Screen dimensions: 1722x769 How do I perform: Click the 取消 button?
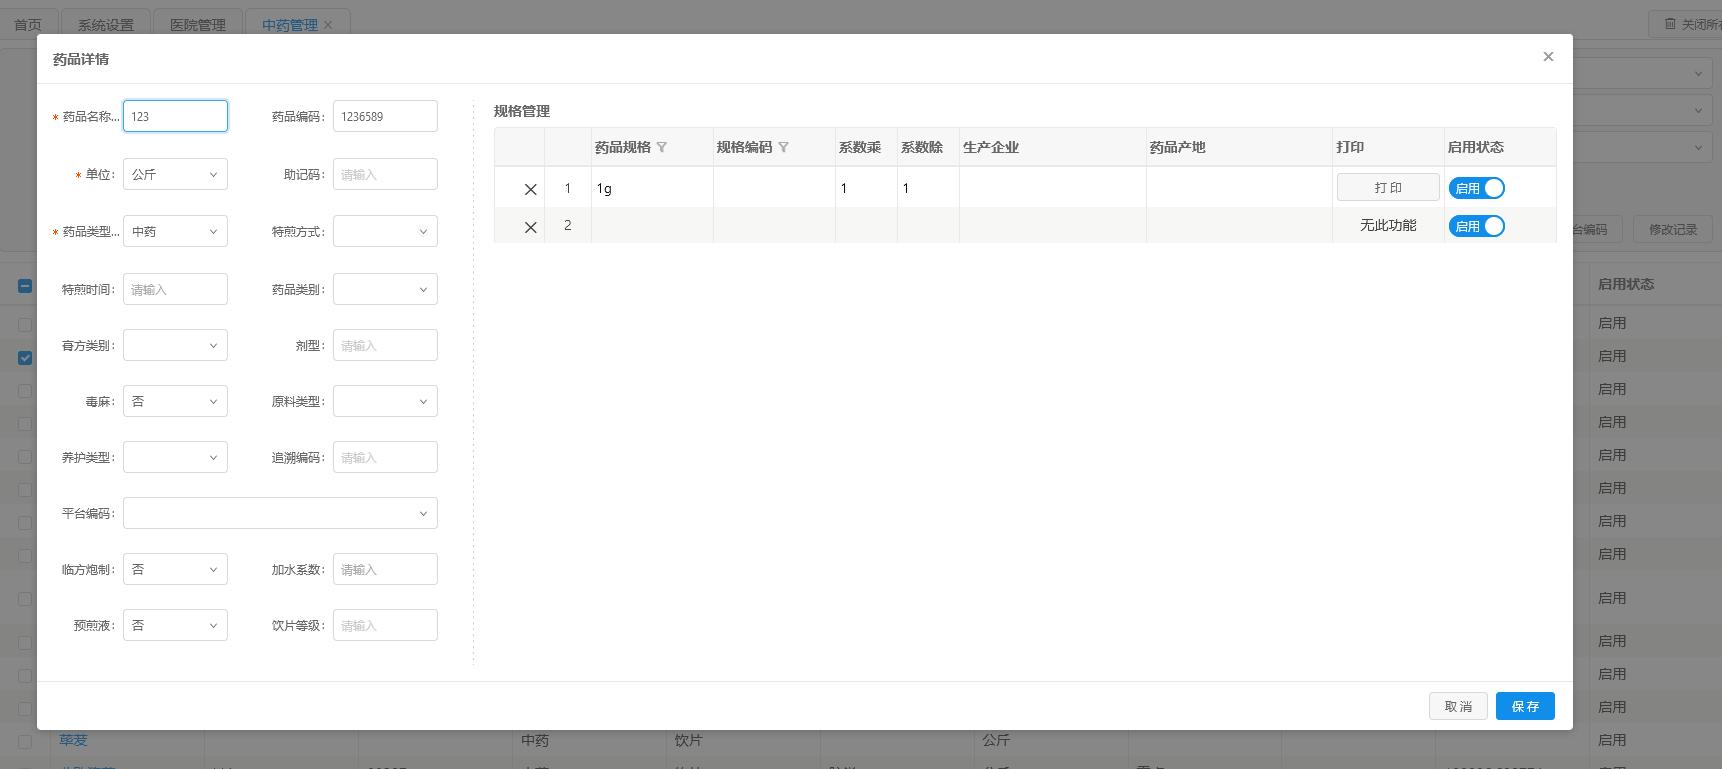1458,706
